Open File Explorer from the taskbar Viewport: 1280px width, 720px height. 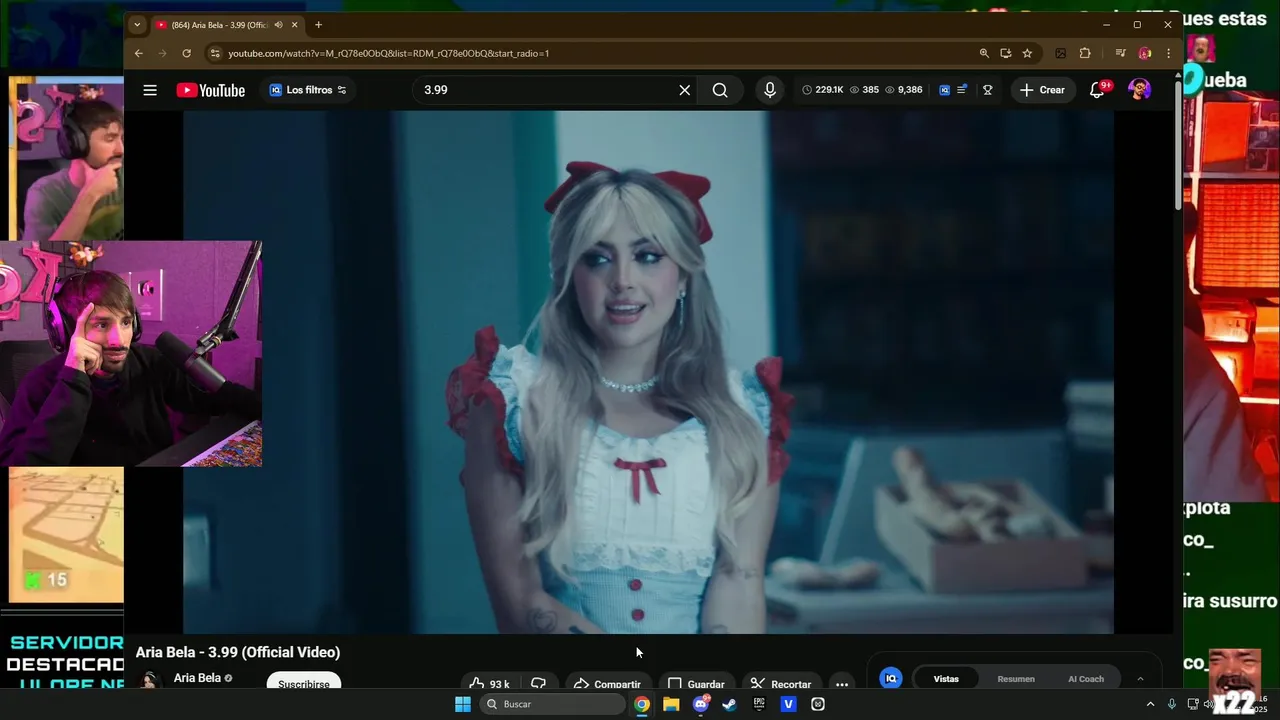coord(671,704)
